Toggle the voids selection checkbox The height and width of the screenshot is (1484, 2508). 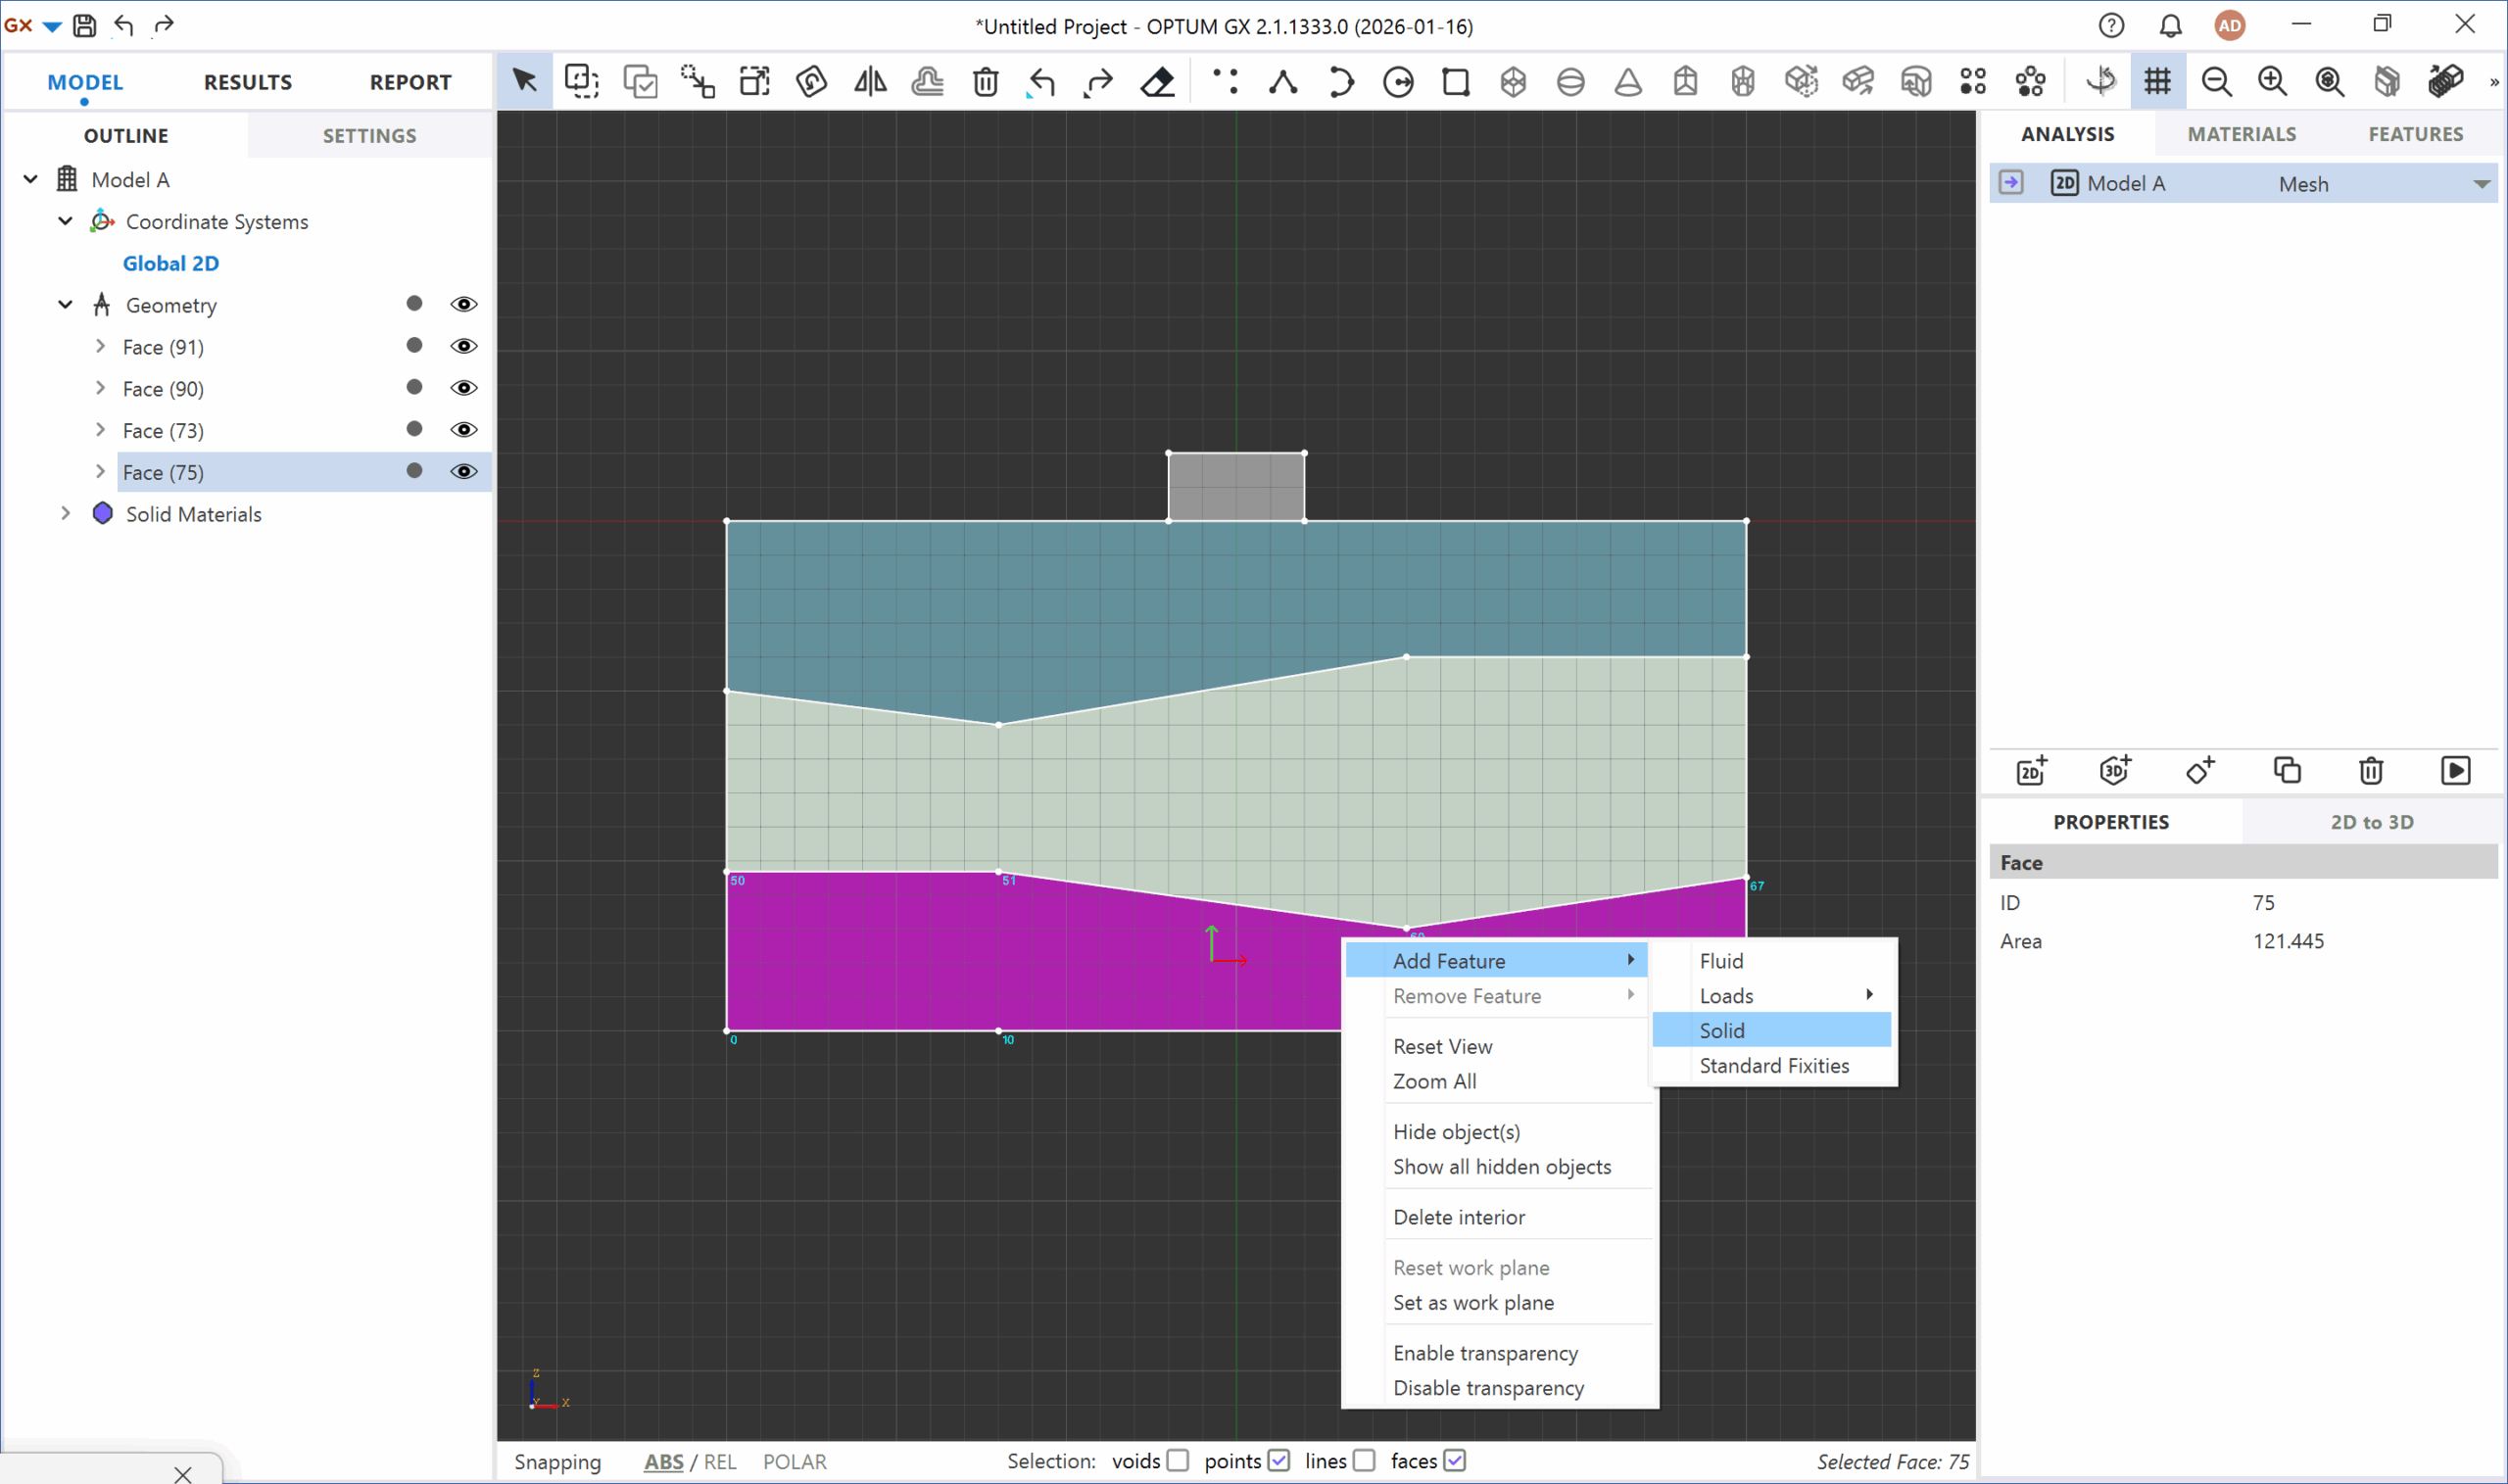(x=1178, y=1461)
